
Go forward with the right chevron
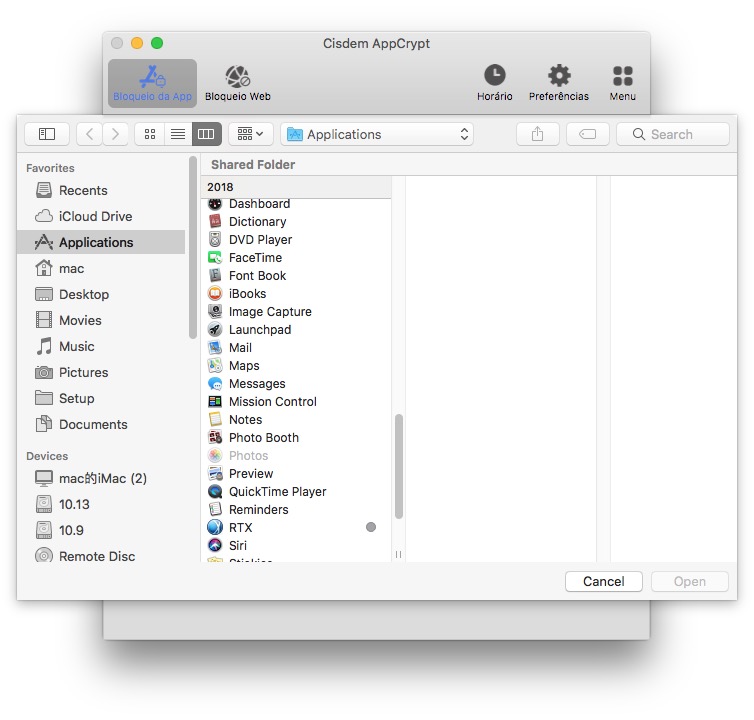pyautogui.click(x=115, y=134)
